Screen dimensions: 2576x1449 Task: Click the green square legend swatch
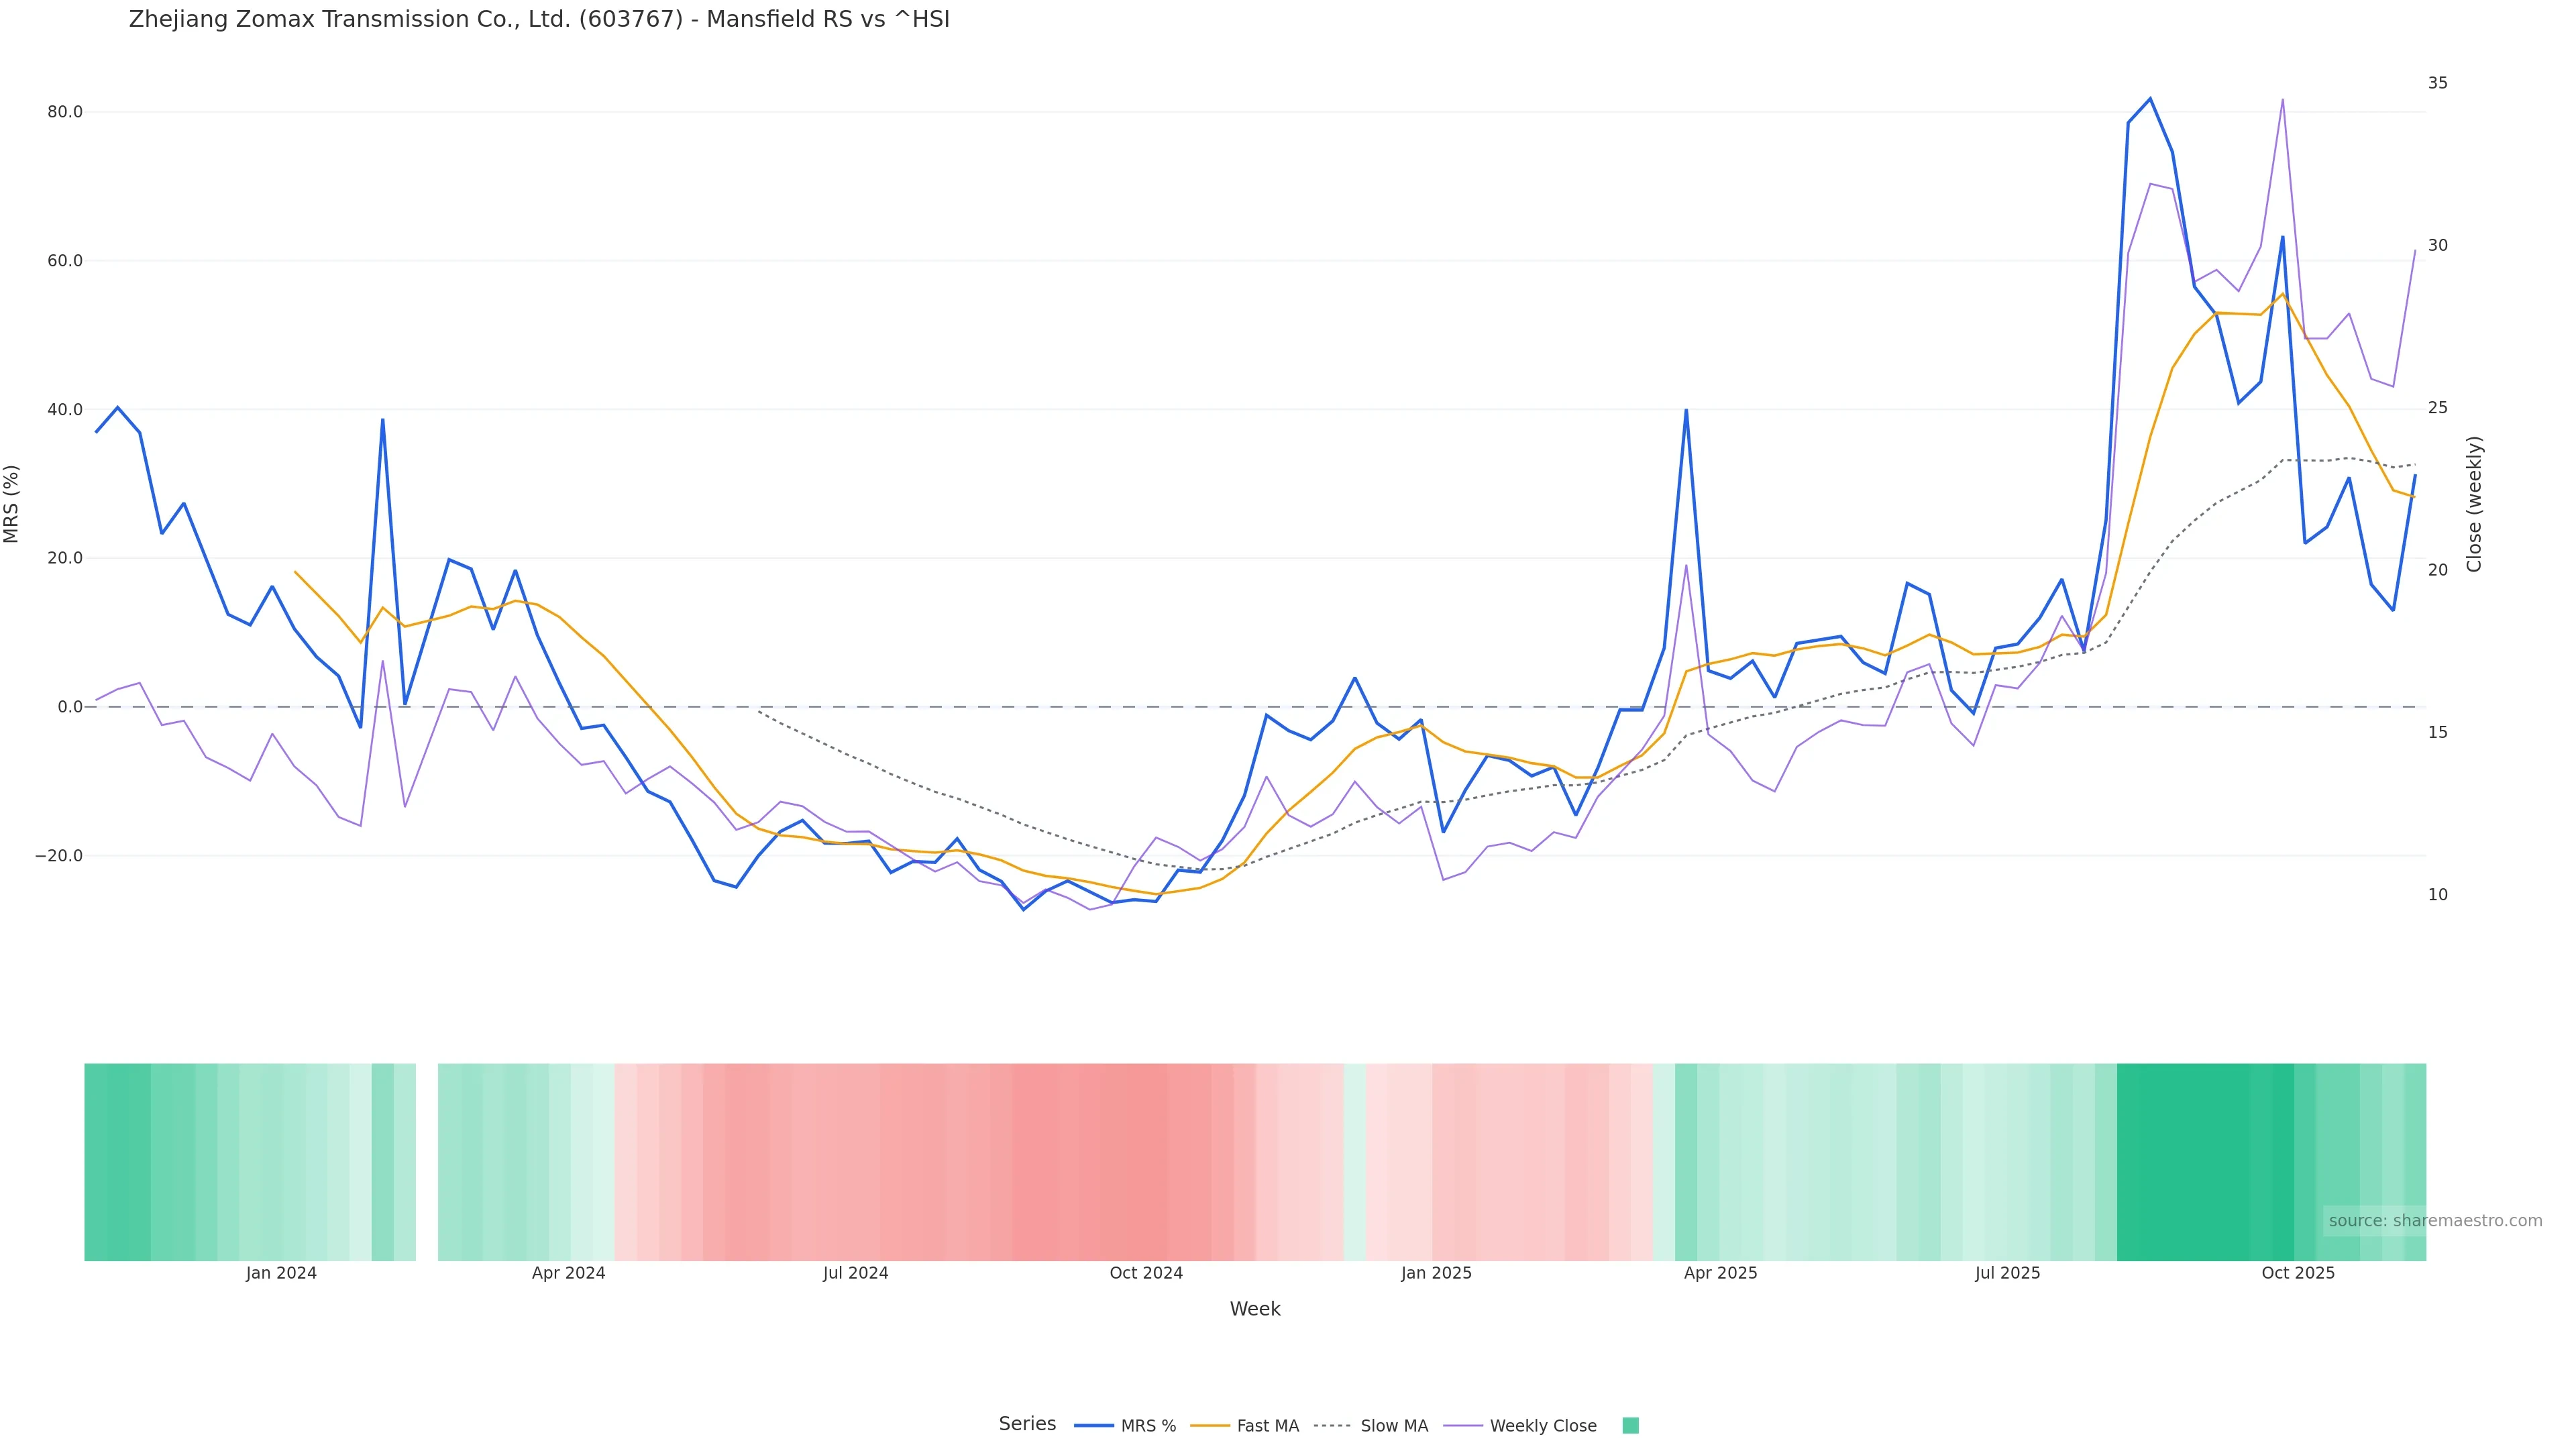coord(1630,1426)
